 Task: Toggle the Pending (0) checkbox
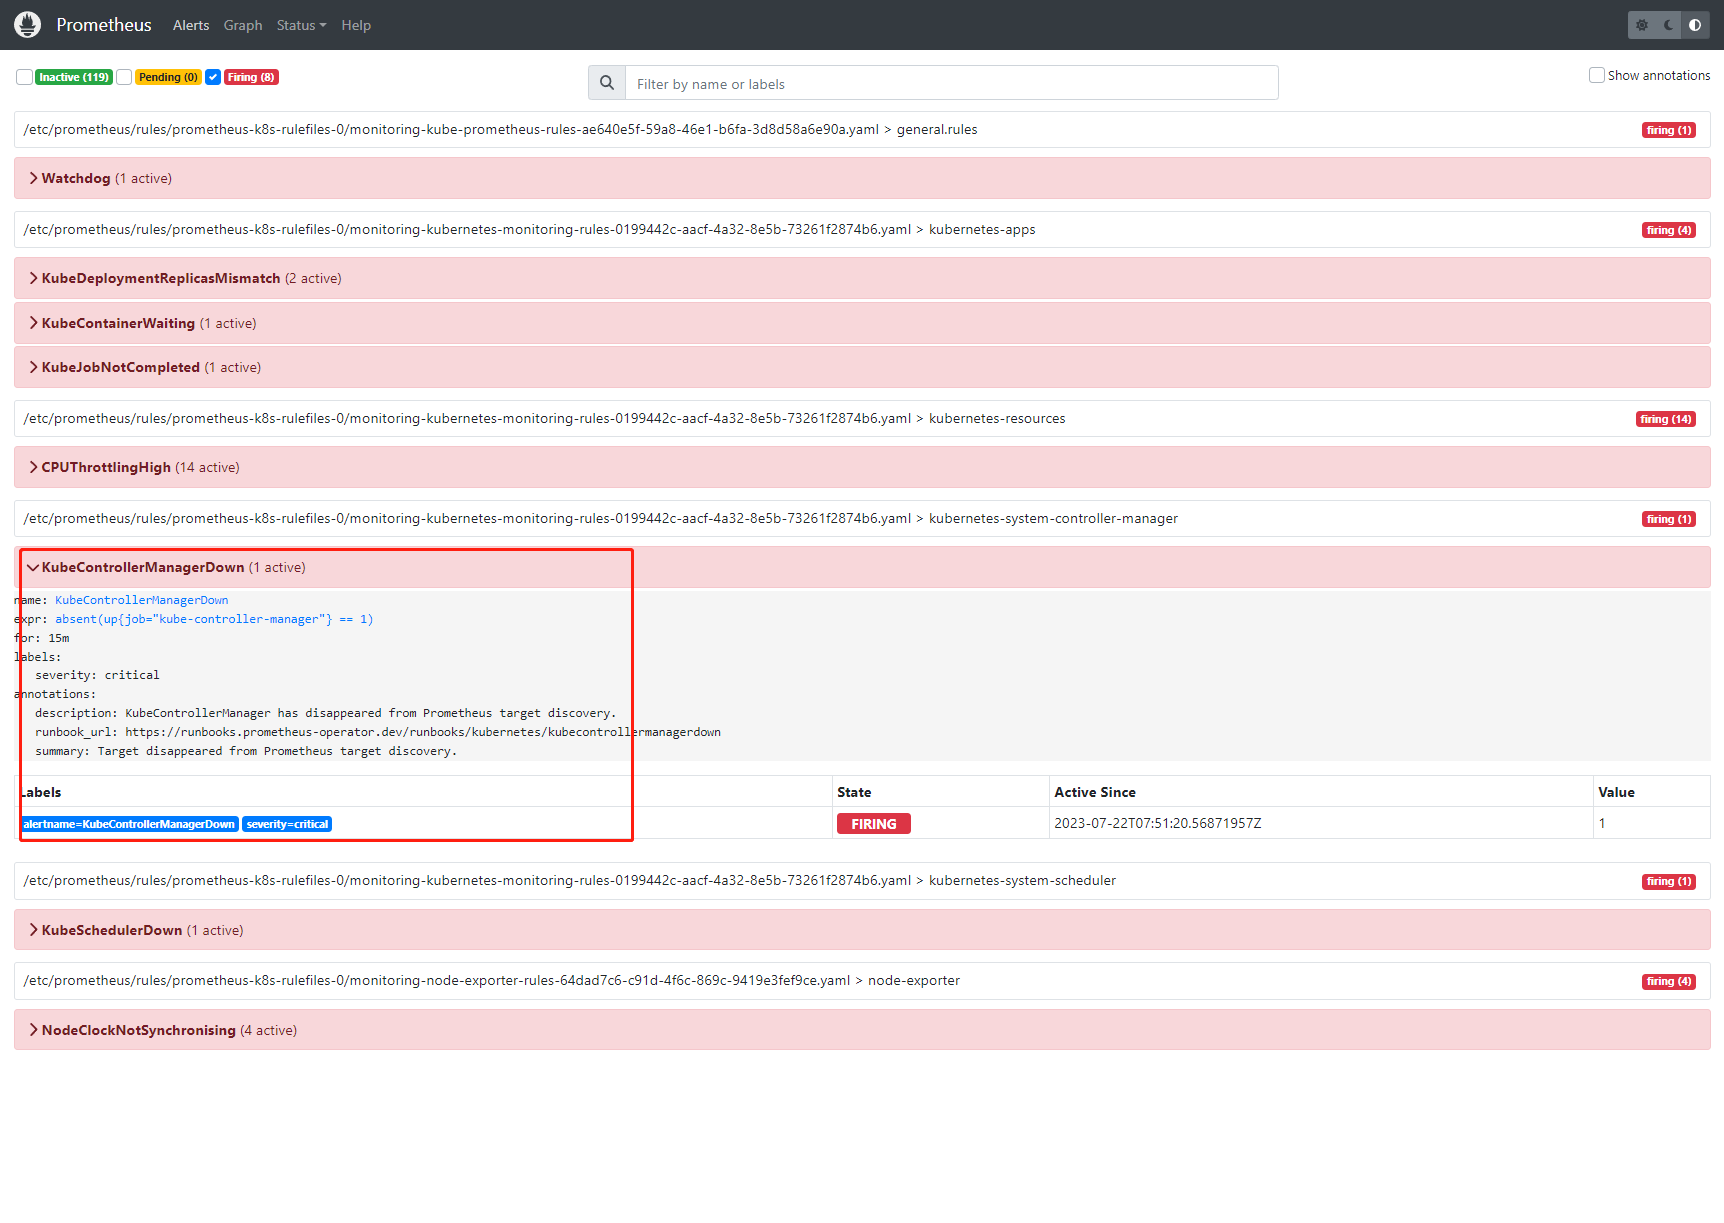coord(124,77)
